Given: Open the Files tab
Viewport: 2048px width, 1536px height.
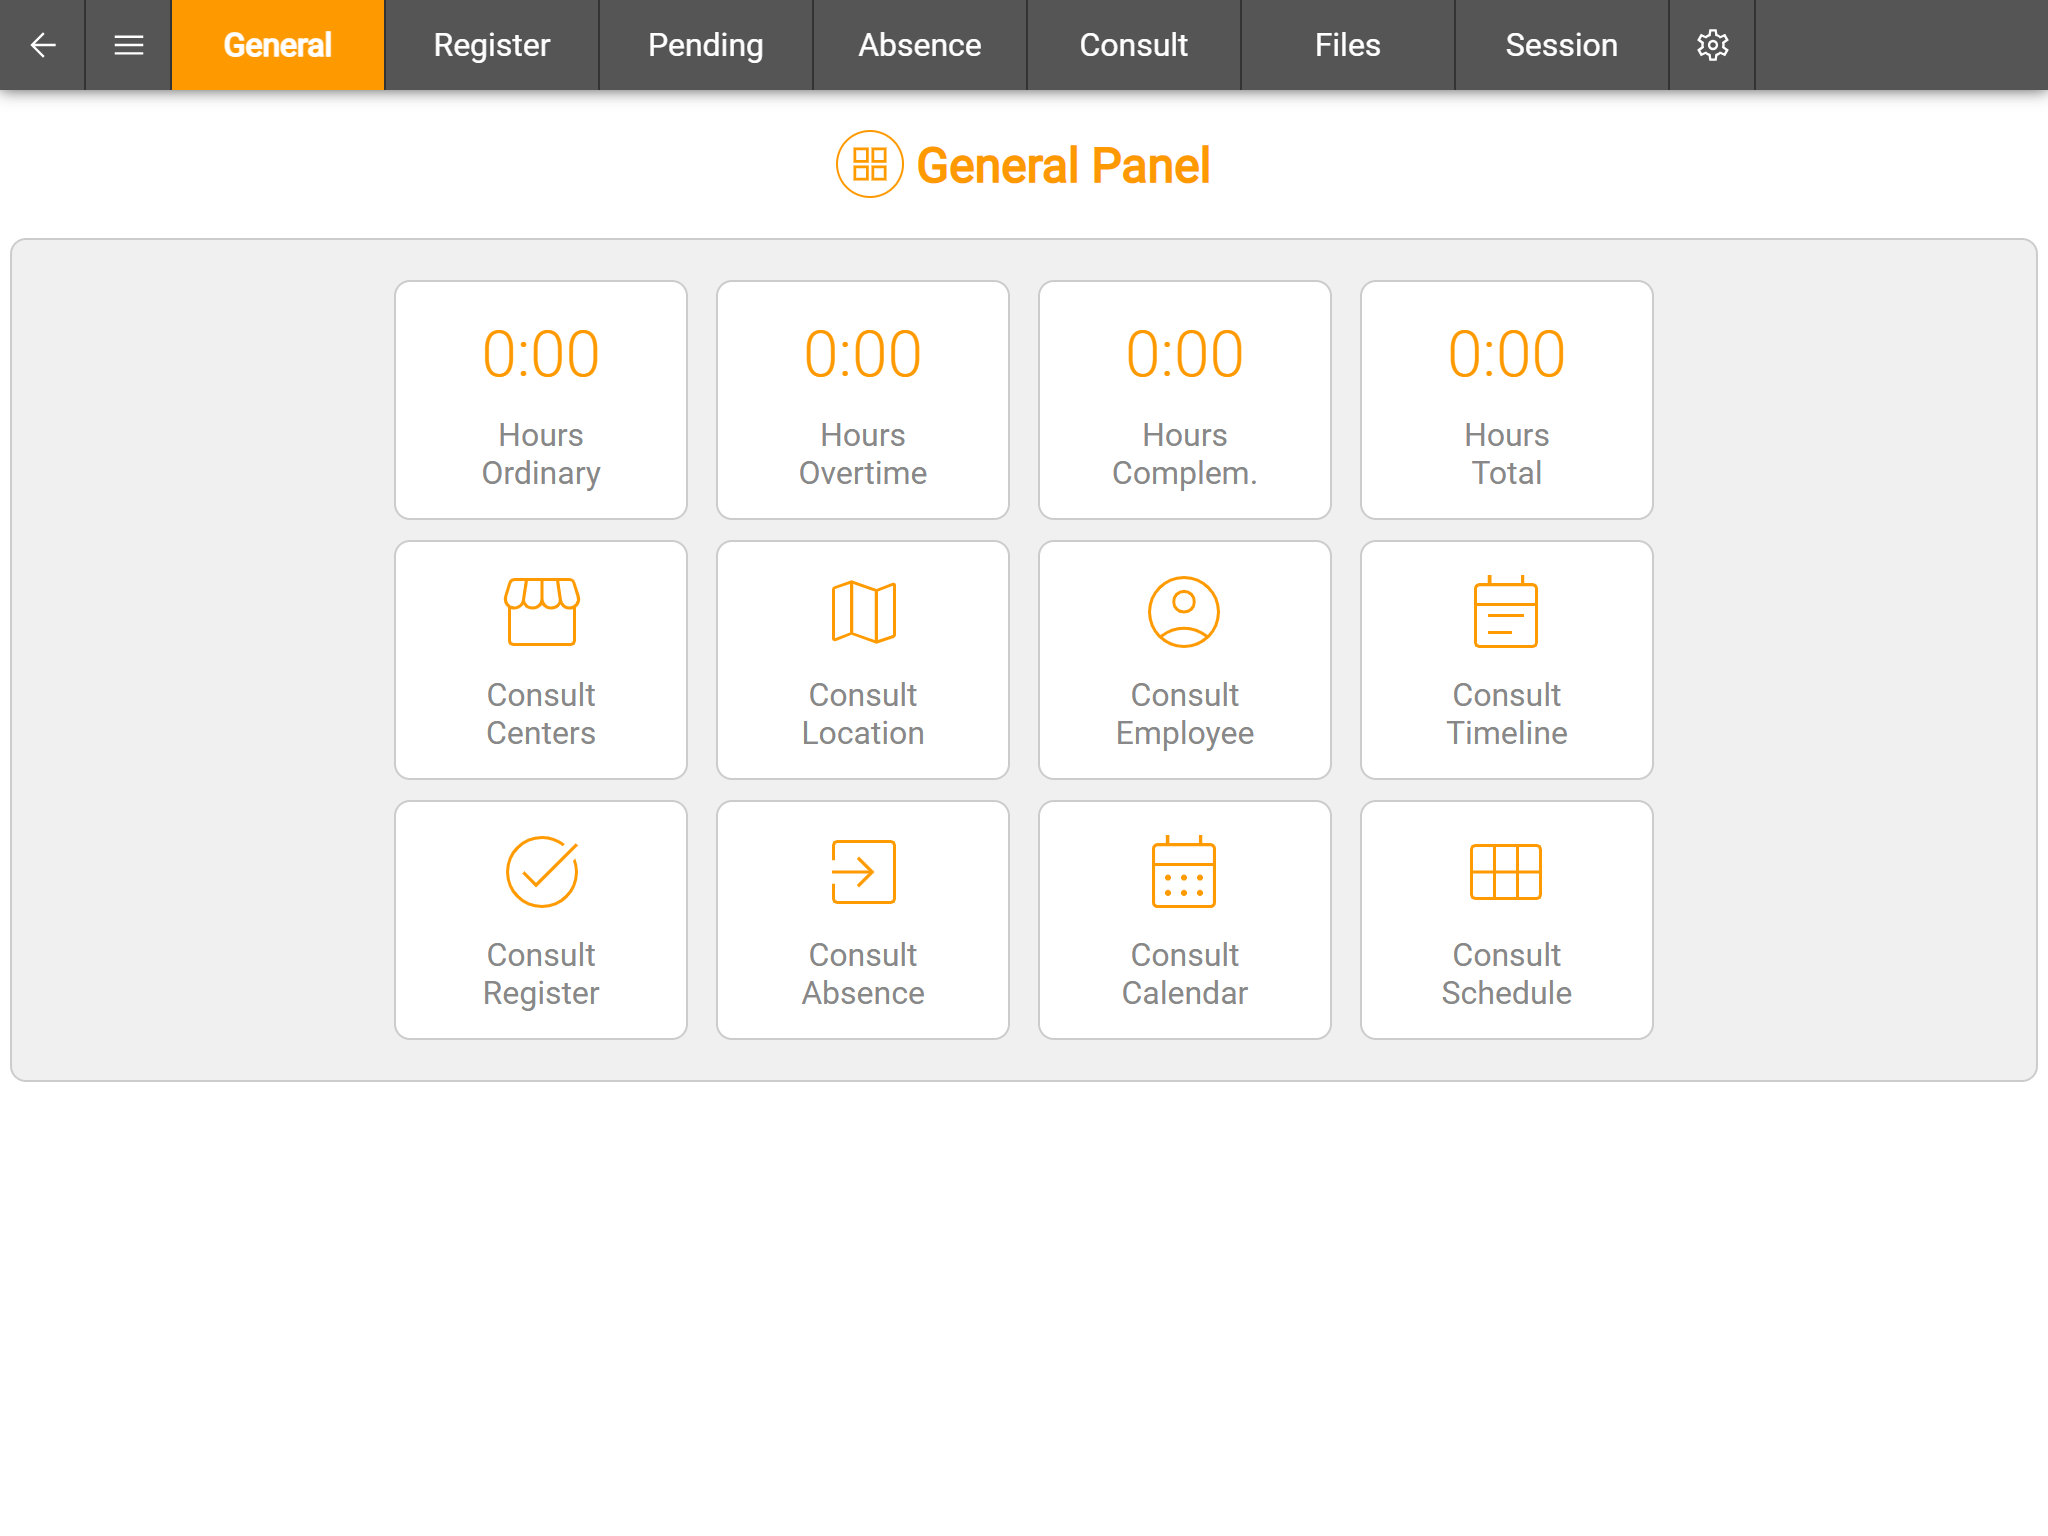Looking at the screenshot, I should (x=1347, y=45).
